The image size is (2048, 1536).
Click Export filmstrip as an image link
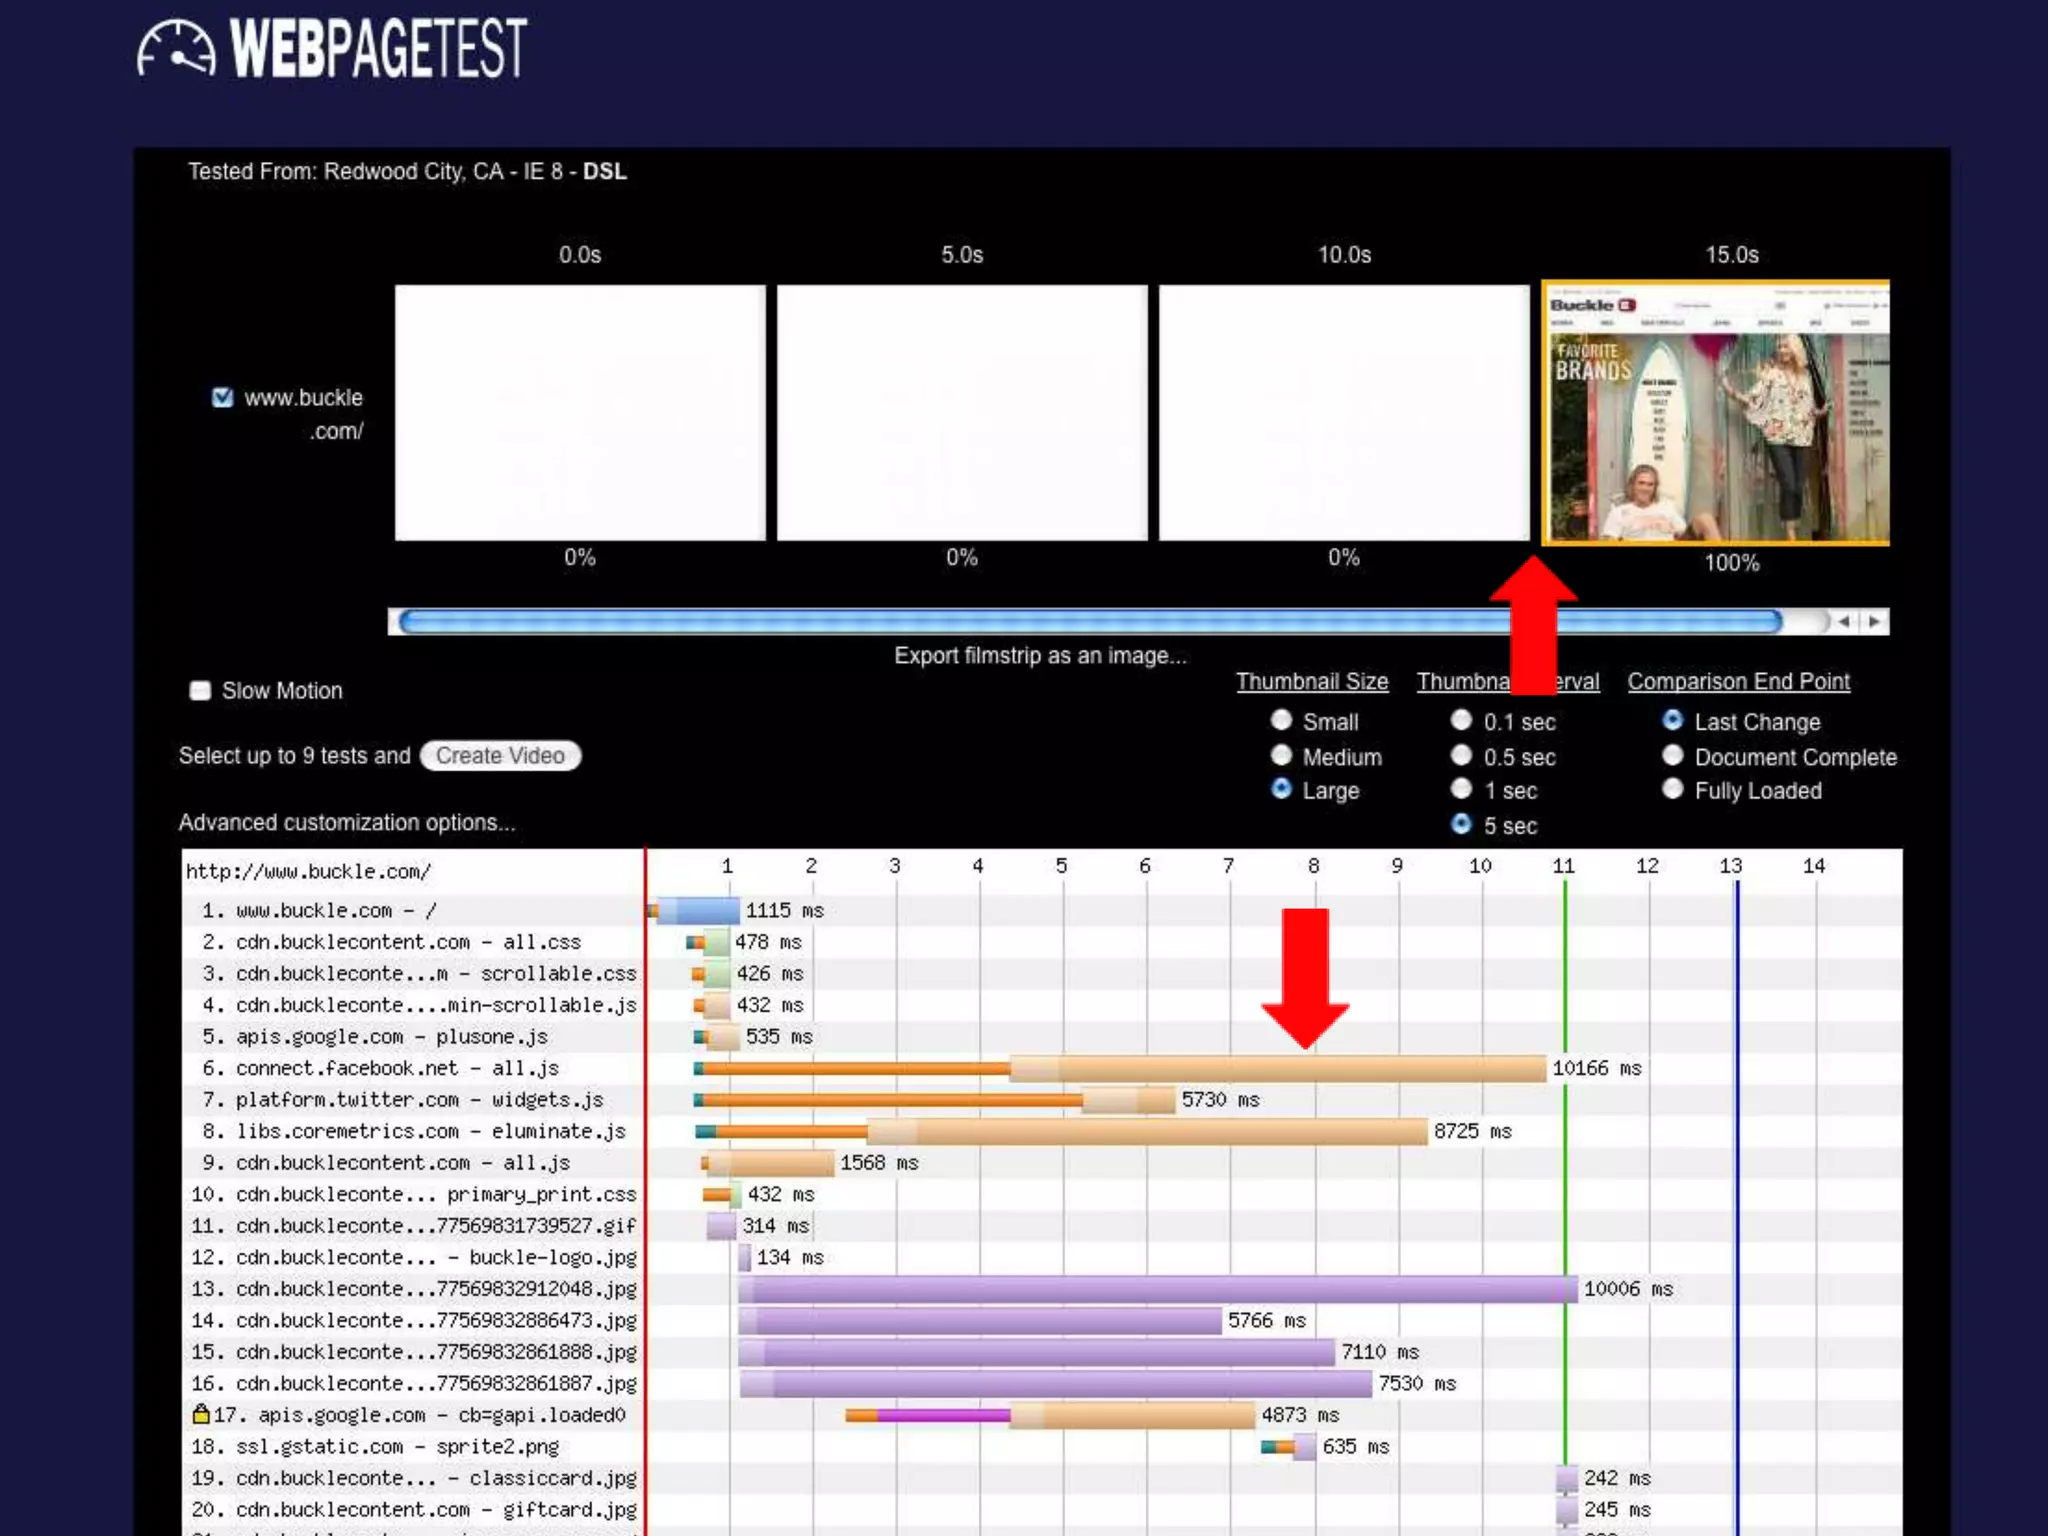tap(1040, 656)
